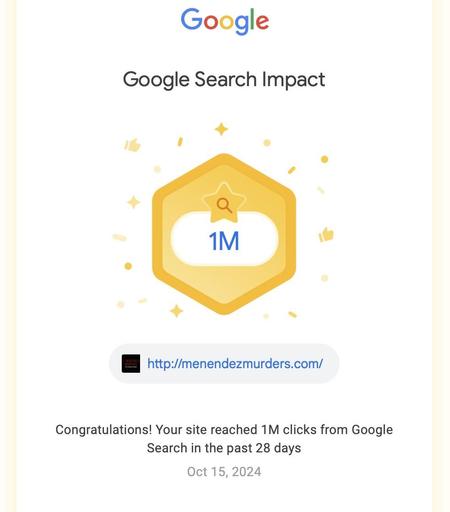Viewport: 450px width, 512px height.
Task: Click the magnifying glass star icon
Action: tap(224, 203)
